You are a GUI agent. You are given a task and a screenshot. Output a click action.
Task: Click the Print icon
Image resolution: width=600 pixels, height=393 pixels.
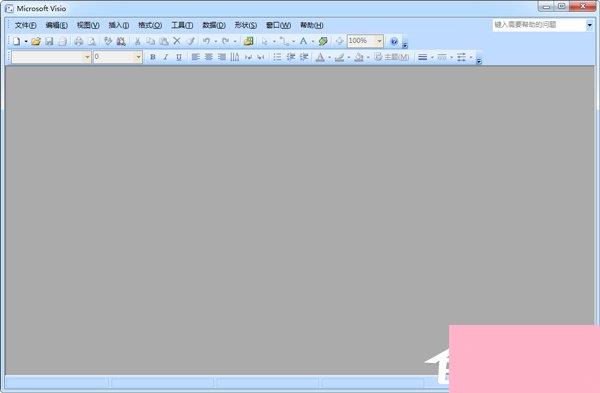[x=78, y=41]
